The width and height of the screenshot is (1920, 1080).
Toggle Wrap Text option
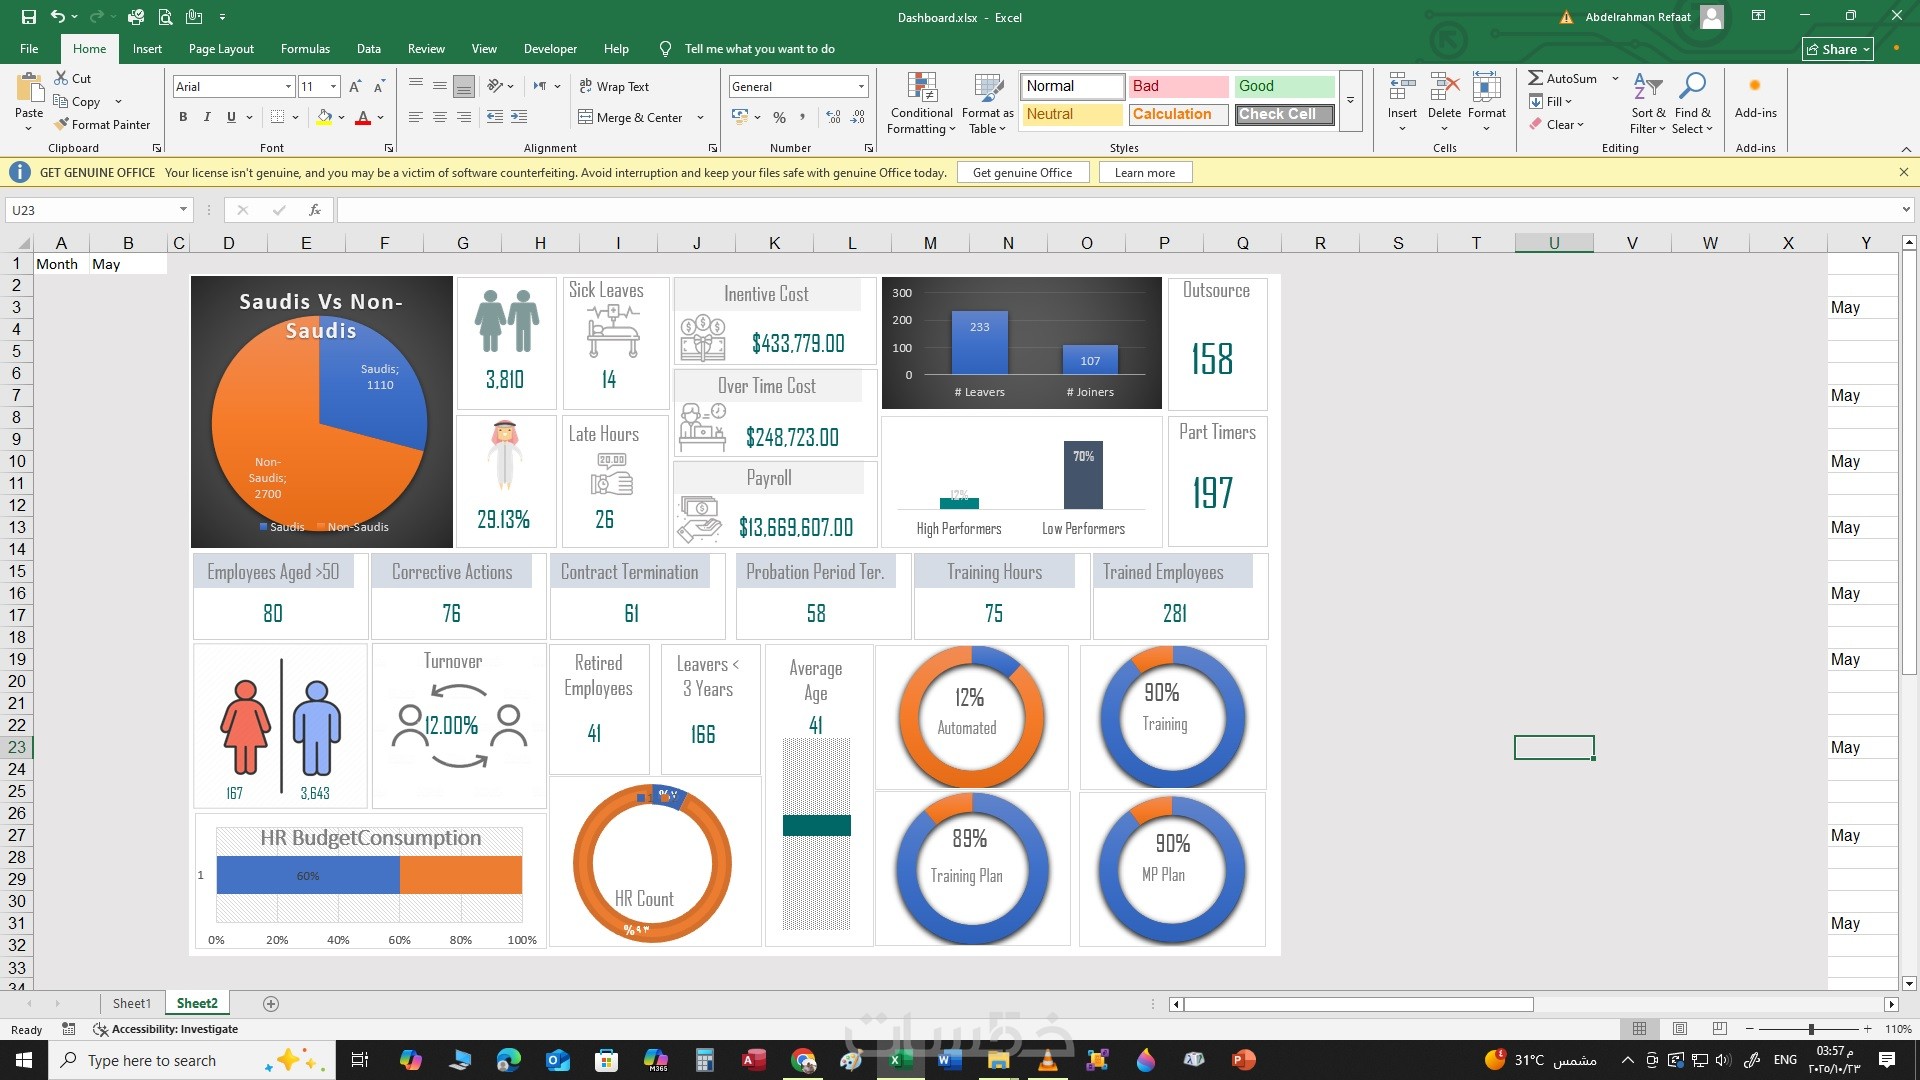point(614,87)
